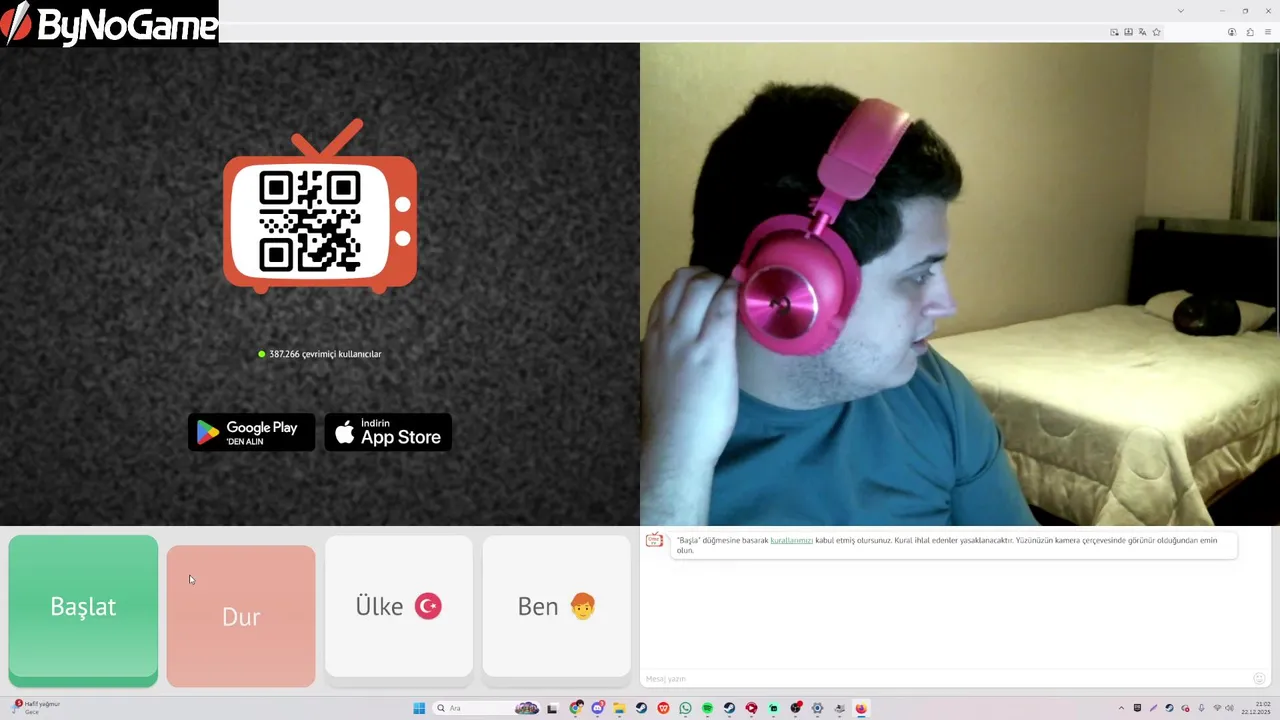Click the green Başlat button
Screen dimensions: 1280x720
pyautogui.click(x=83, y=610)
